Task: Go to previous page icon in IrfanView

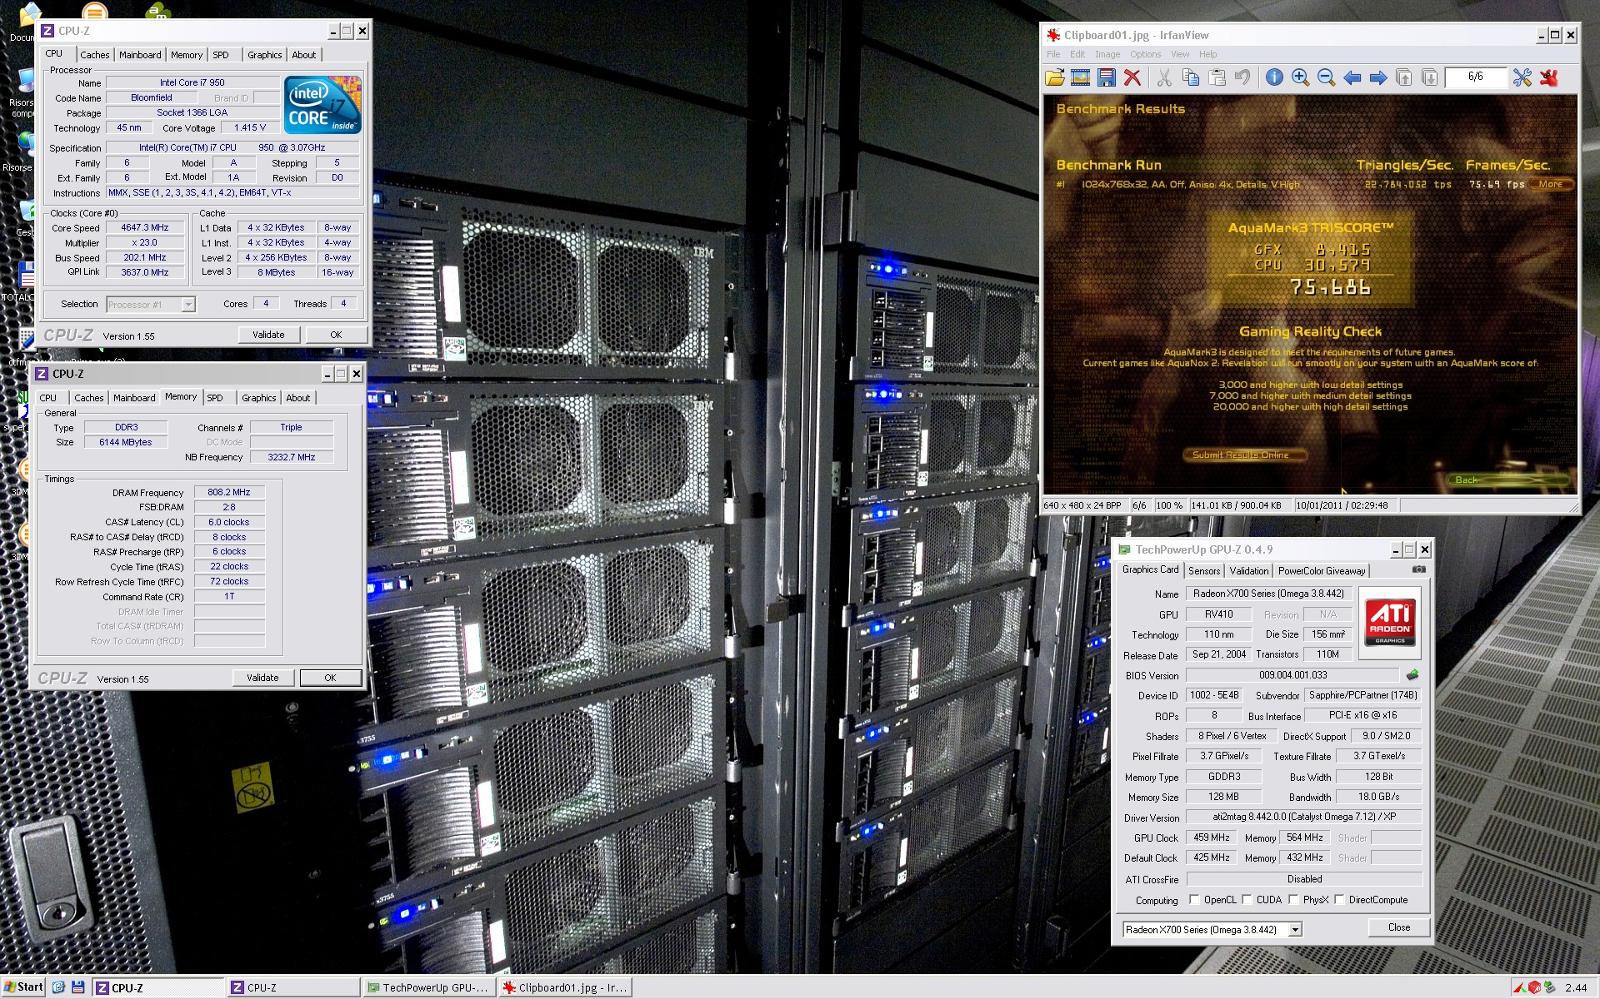Action: (x=1404, y=77)
